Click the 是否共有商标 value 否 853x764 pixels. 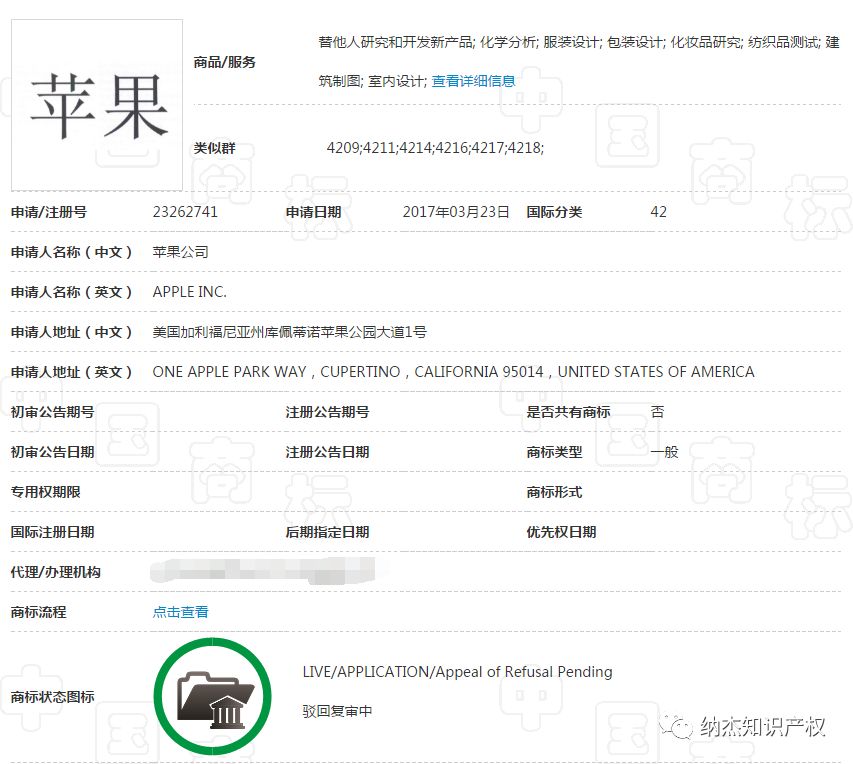(x=657, y=412)
